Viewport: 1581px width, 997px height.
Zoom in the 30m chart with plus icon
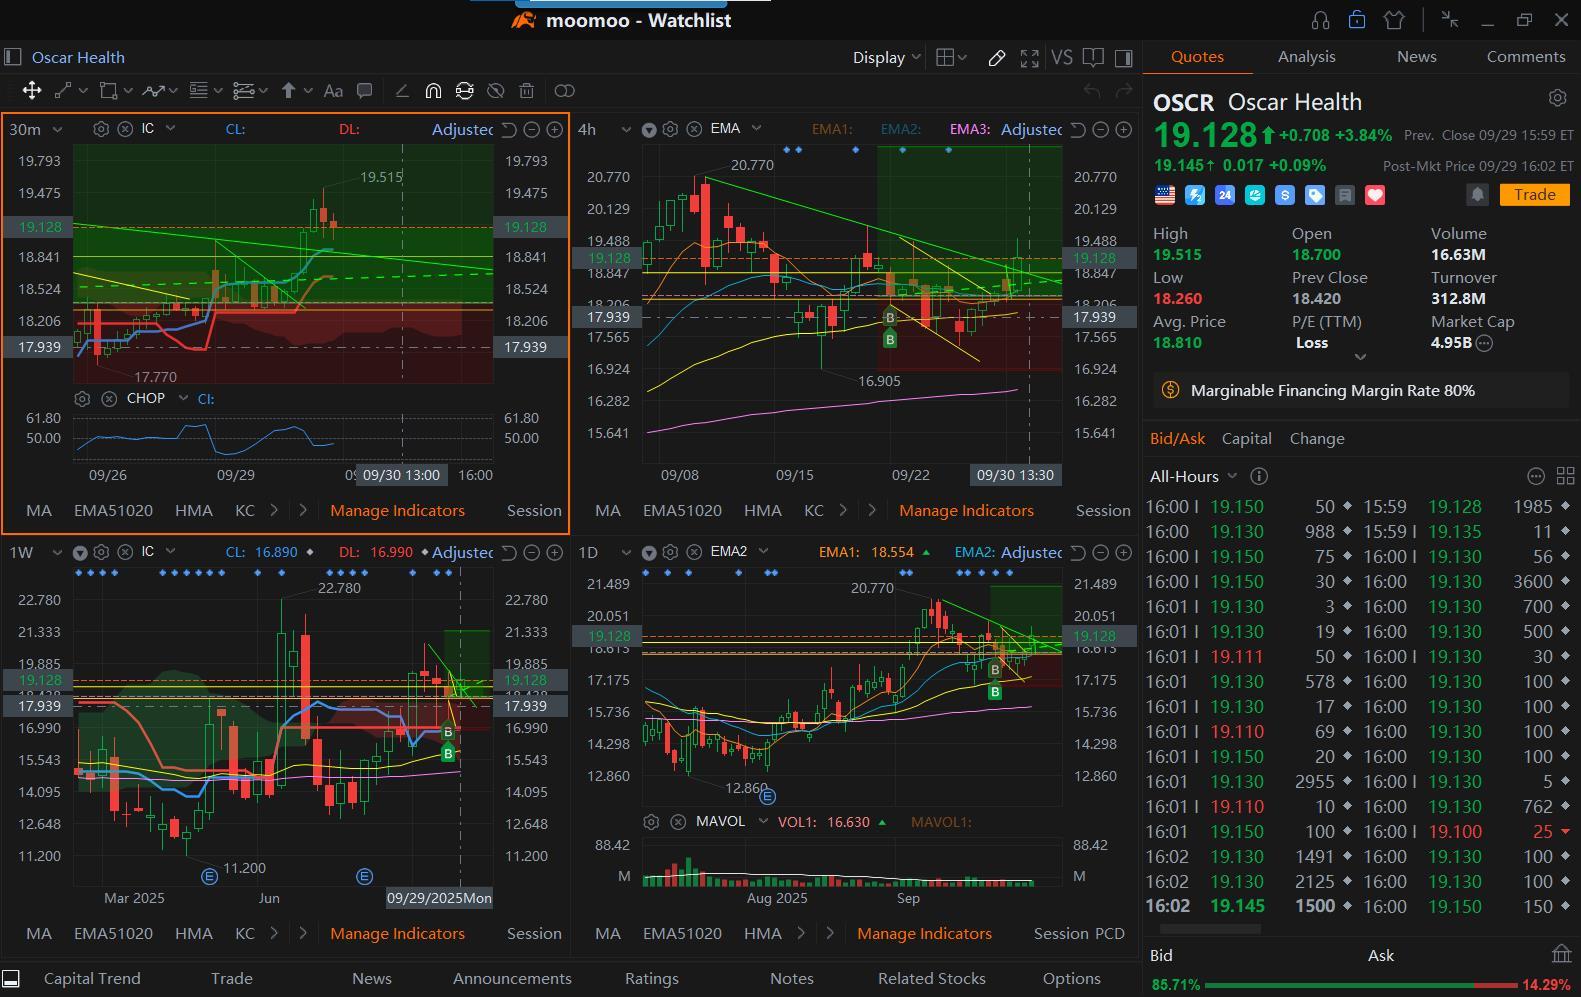555,129
